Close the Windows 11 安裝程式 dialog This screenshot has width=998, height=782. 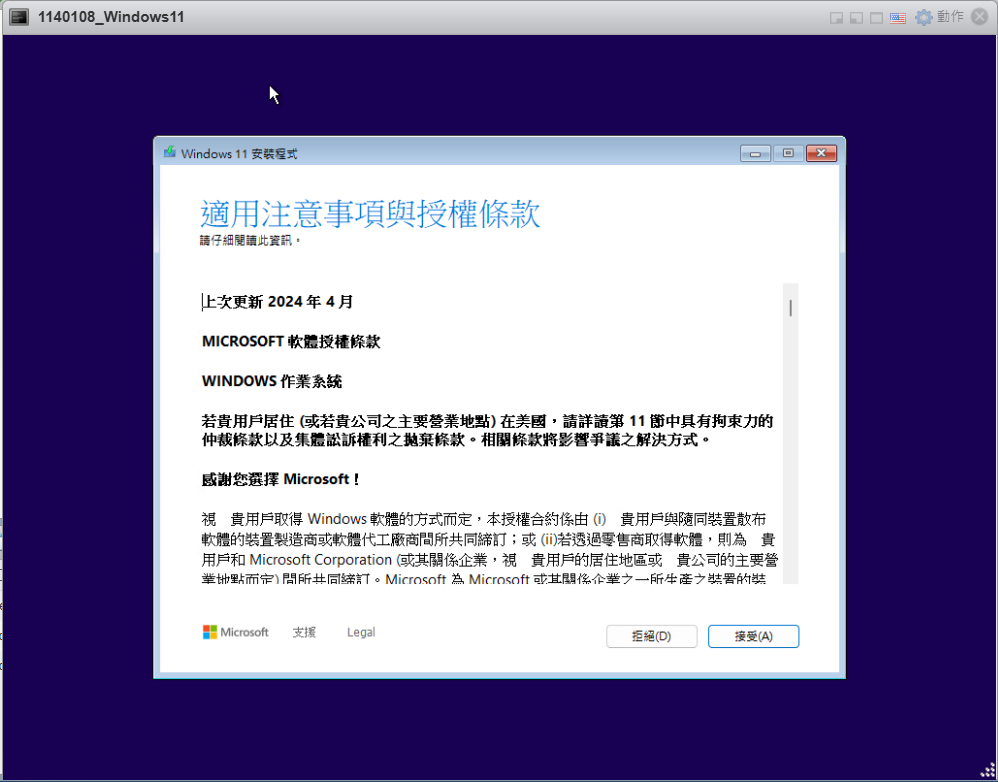(821, 153)
